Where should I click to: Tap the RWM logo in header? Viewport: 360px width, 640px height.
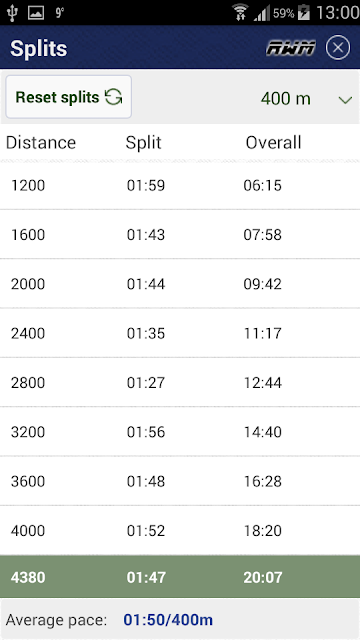[x=291, y=49]
